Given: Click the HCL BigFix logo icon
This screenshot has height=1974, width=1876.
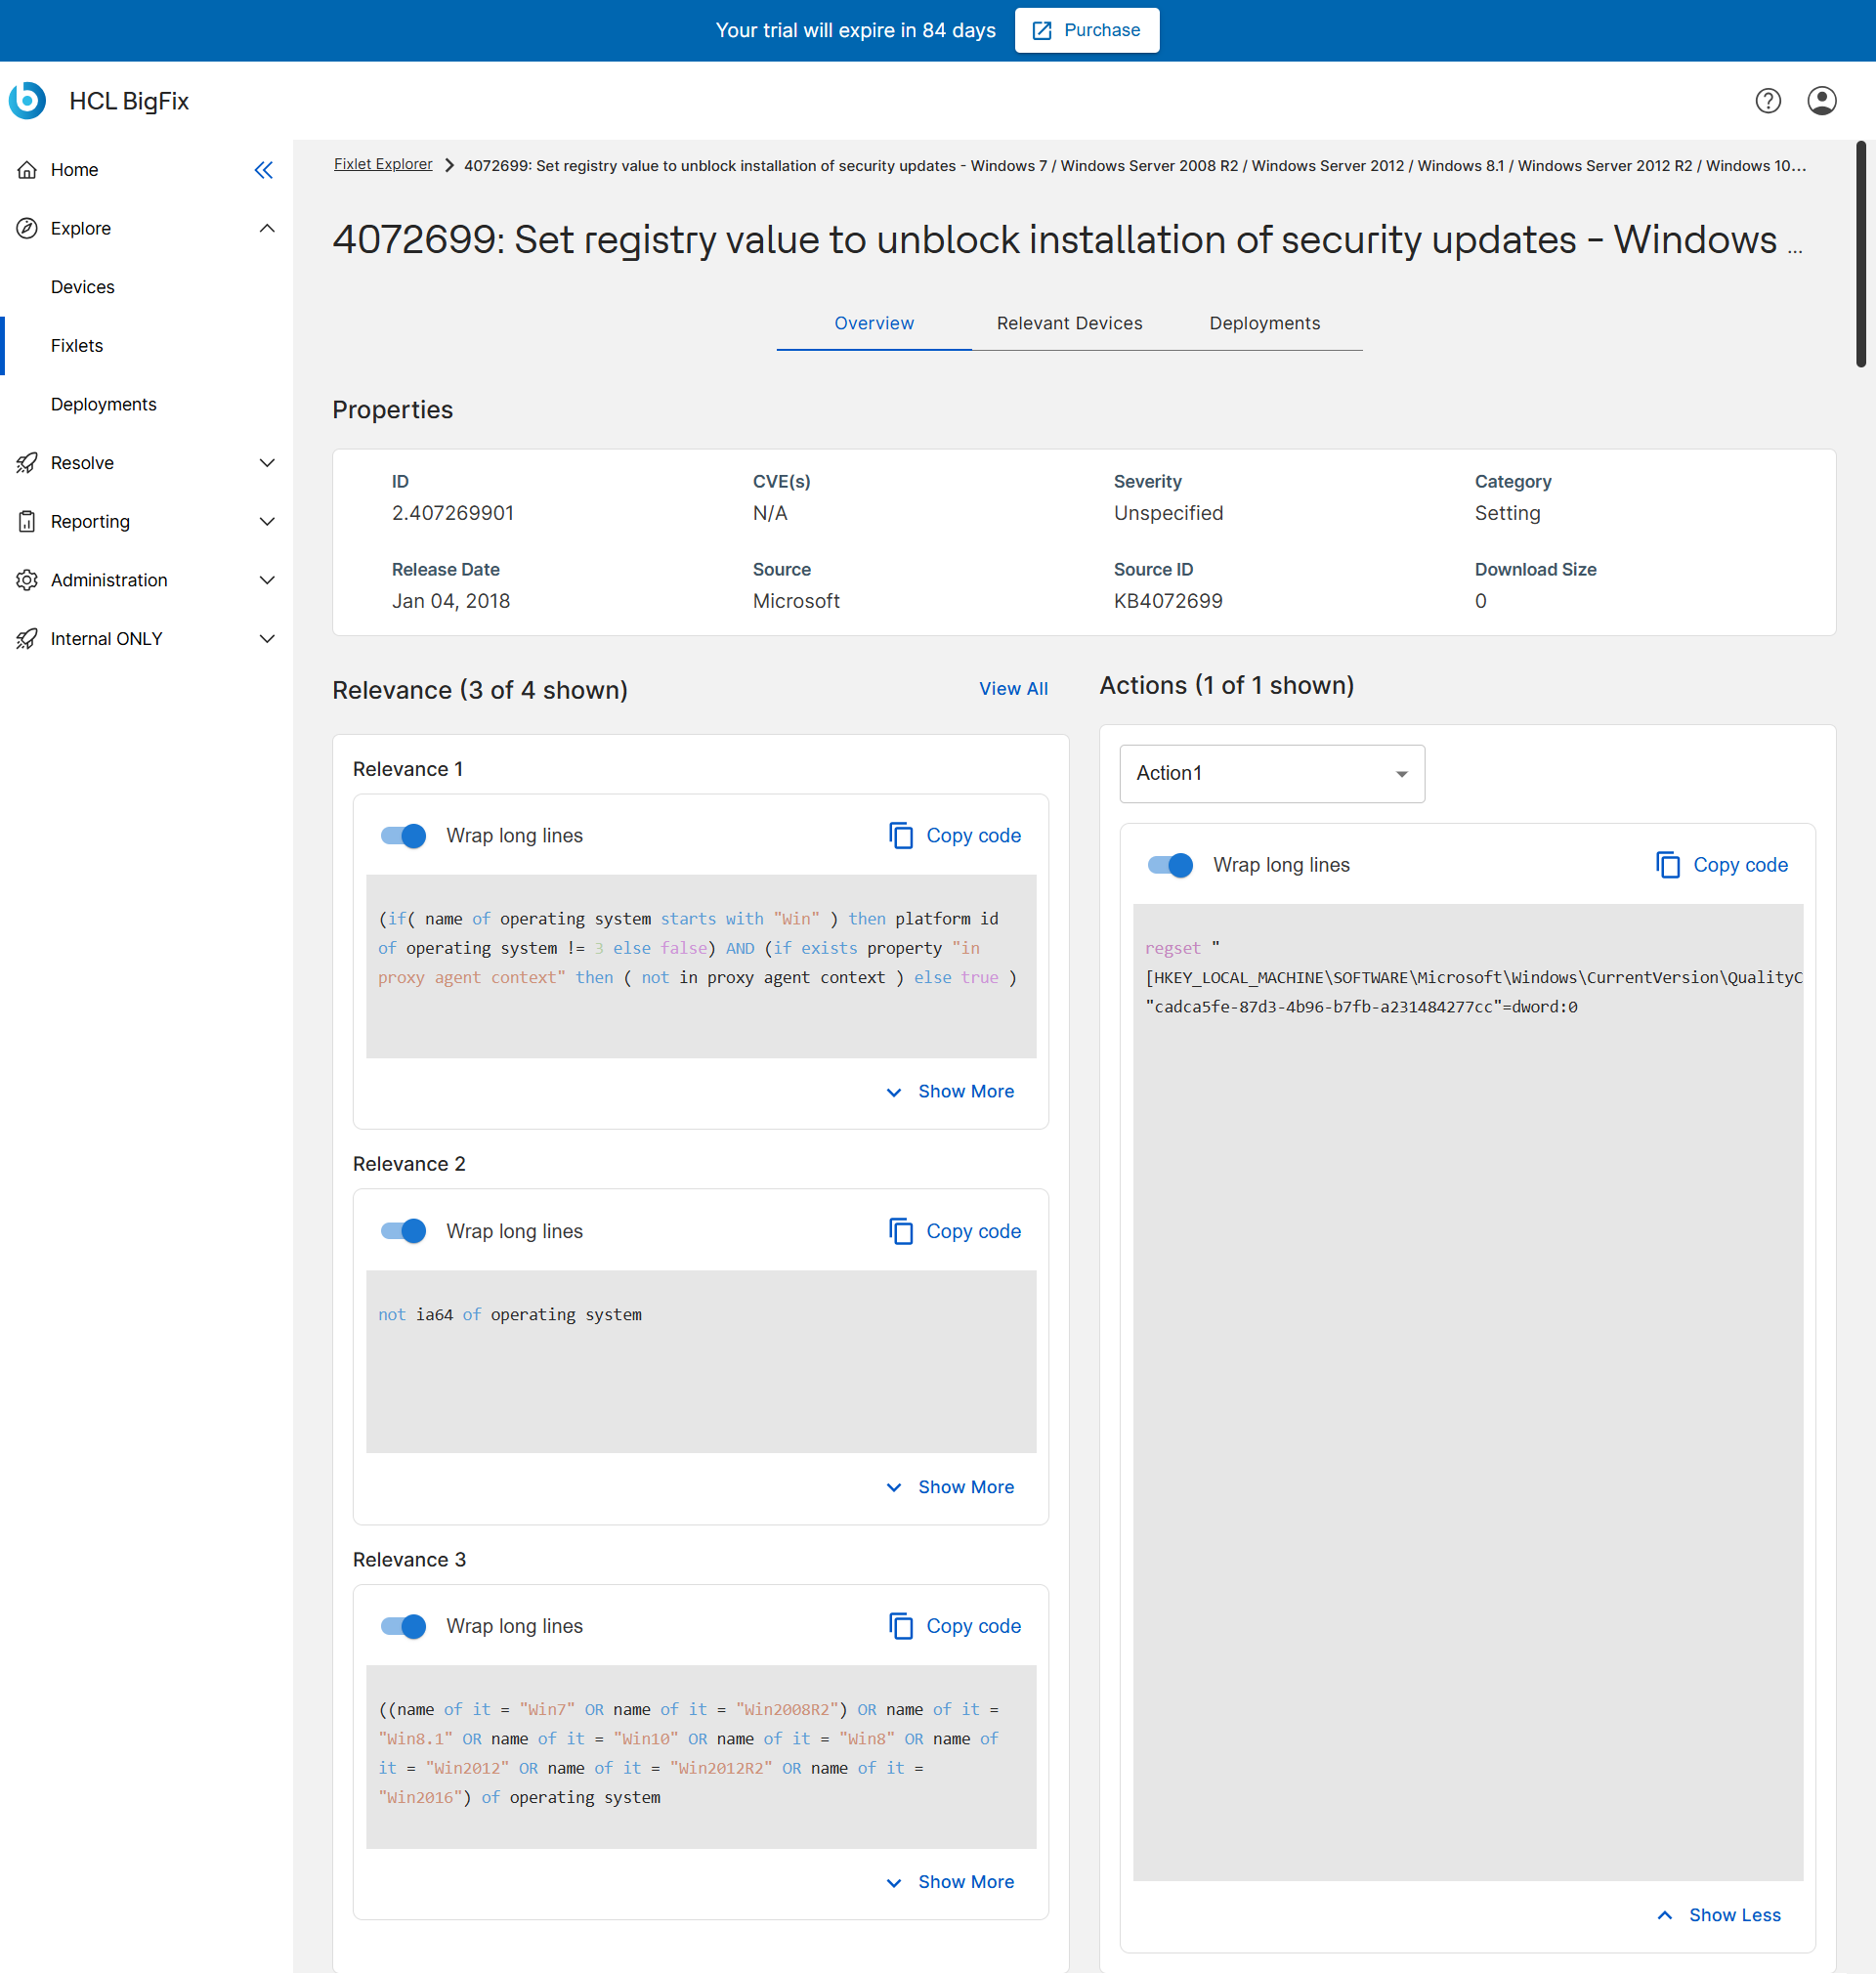Looking at the screenshot, I should point(27,101).
